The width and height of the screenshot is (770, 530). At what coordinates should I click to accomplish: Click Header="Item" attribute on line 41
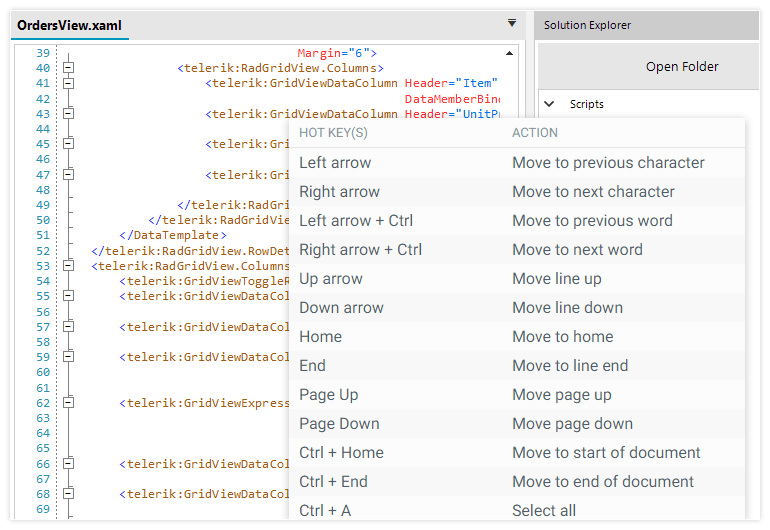click(451, 83)
